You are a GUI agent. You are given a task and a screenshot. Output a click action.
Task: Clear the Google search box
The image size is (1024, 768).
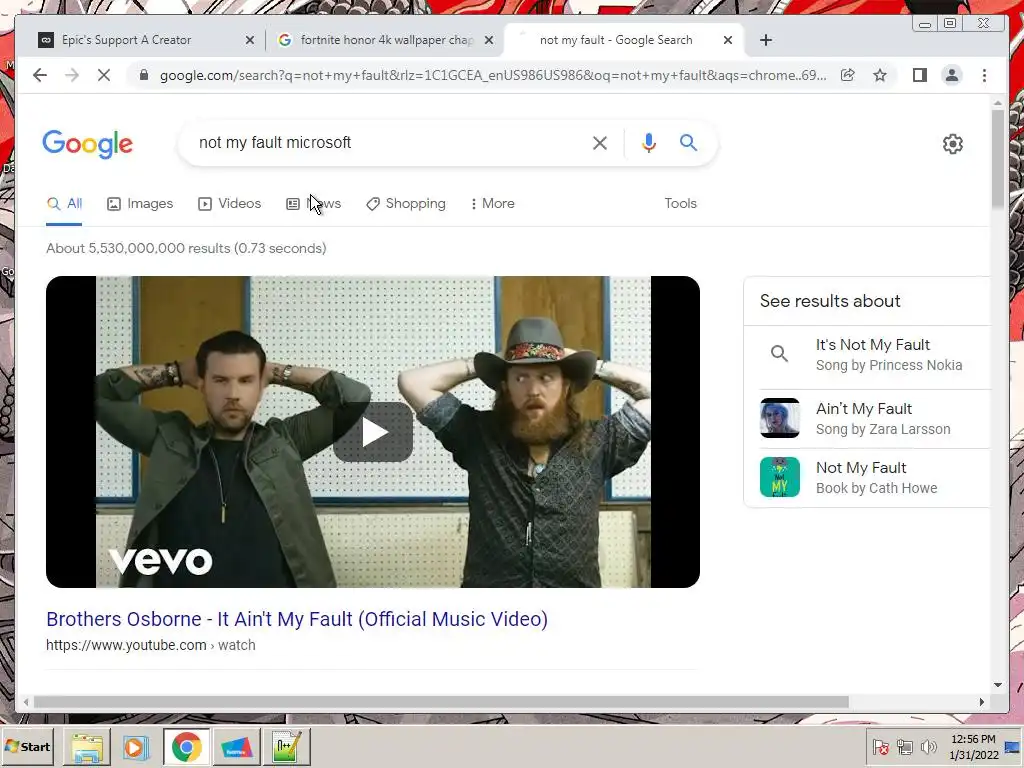click(x=600, y=143)
